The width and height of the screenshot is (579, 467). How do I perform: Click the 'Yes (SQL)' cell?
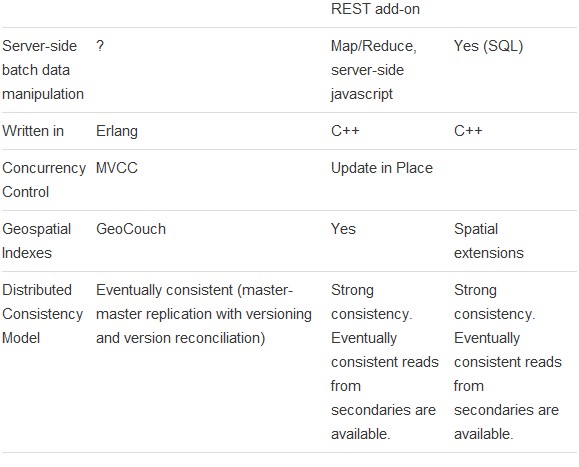[489, 46]
